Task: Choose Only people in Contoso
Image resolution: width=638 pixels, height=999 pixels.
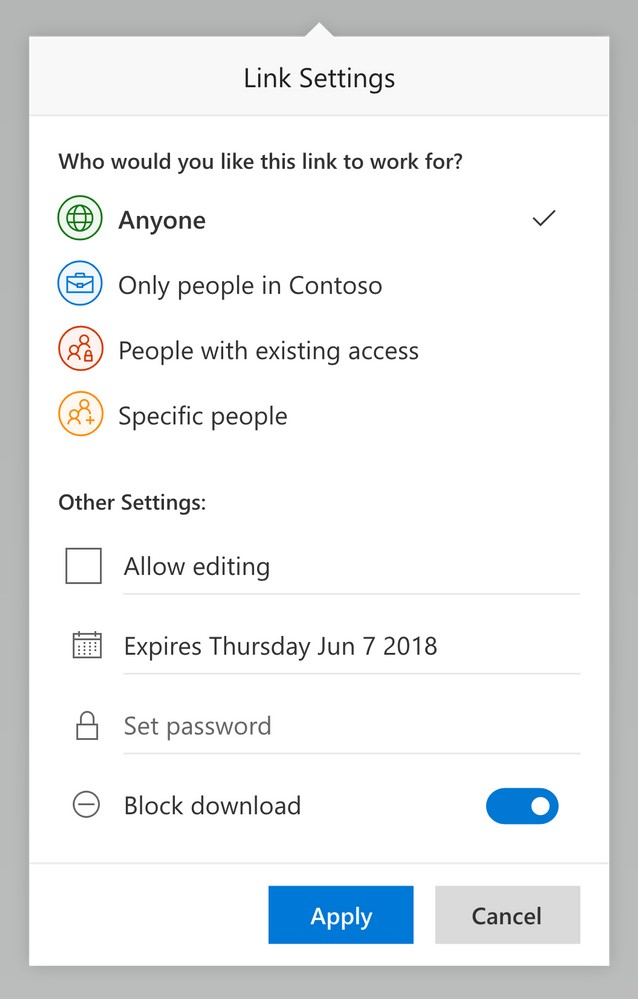Action: click(x=307, y=284)
